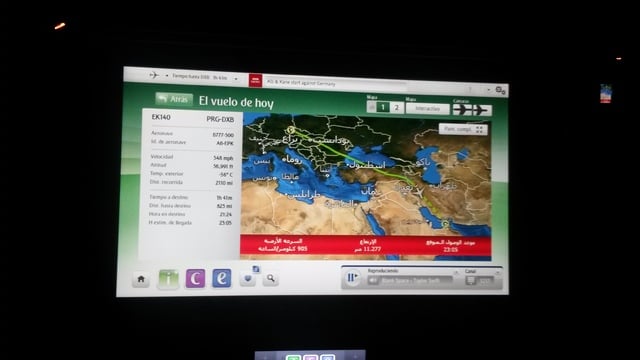Tap the speaker icon in the now-playing bar
The height and width of the screenshot is (360, 640).
tap(373, 280)
